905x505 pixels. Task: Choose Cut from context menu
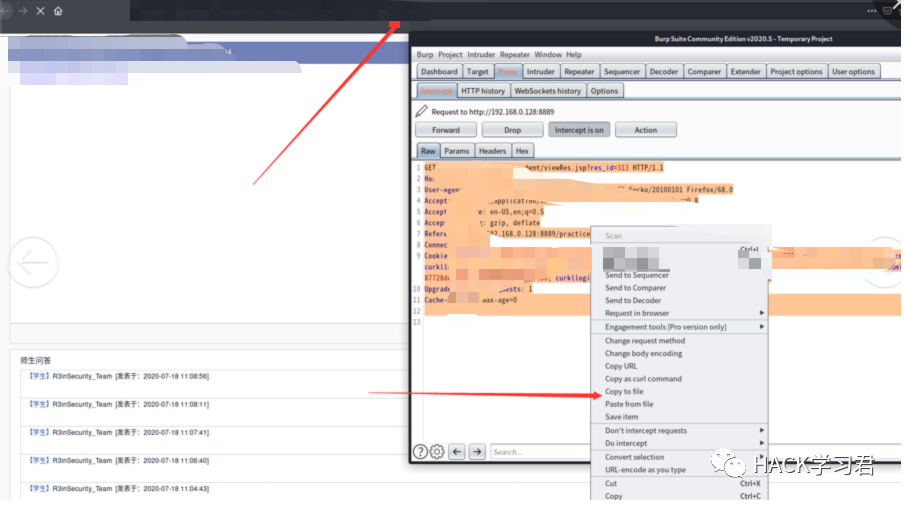tap(679, 484)
